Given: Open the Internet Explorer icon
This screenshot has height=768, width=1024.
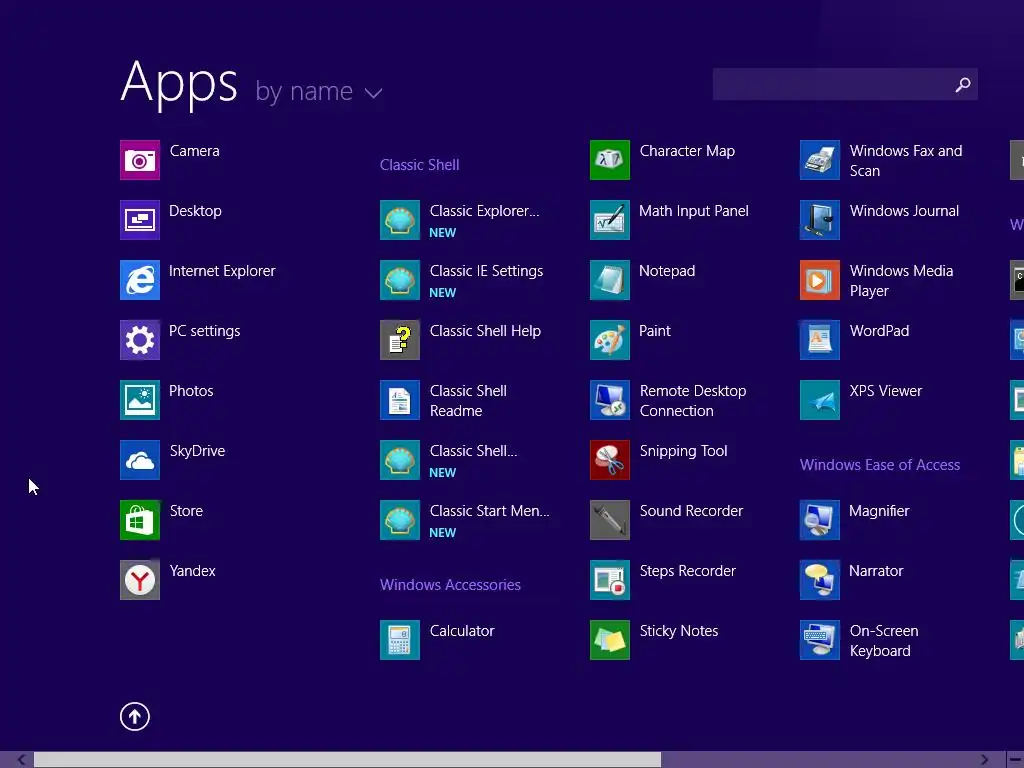Looking at the screenshot, I should point(140,280).
